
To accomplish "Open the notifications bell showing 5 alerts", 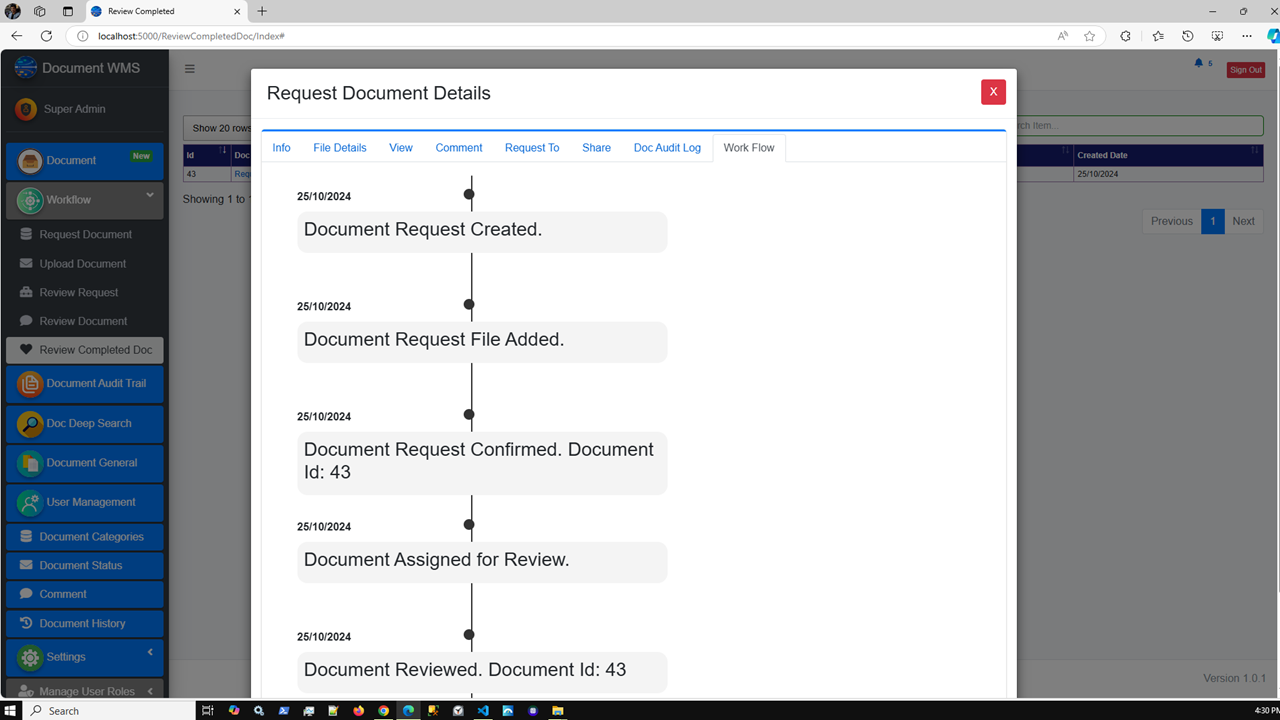I will (1199, 60).
